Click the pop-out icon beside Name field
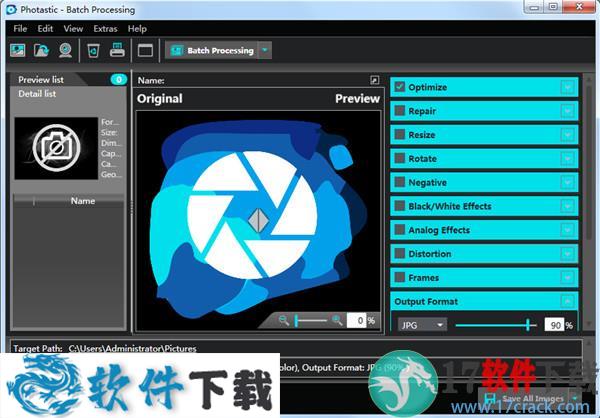Image resolution: width=600 pixels, height=418 pixels. [x=375, y=80]
